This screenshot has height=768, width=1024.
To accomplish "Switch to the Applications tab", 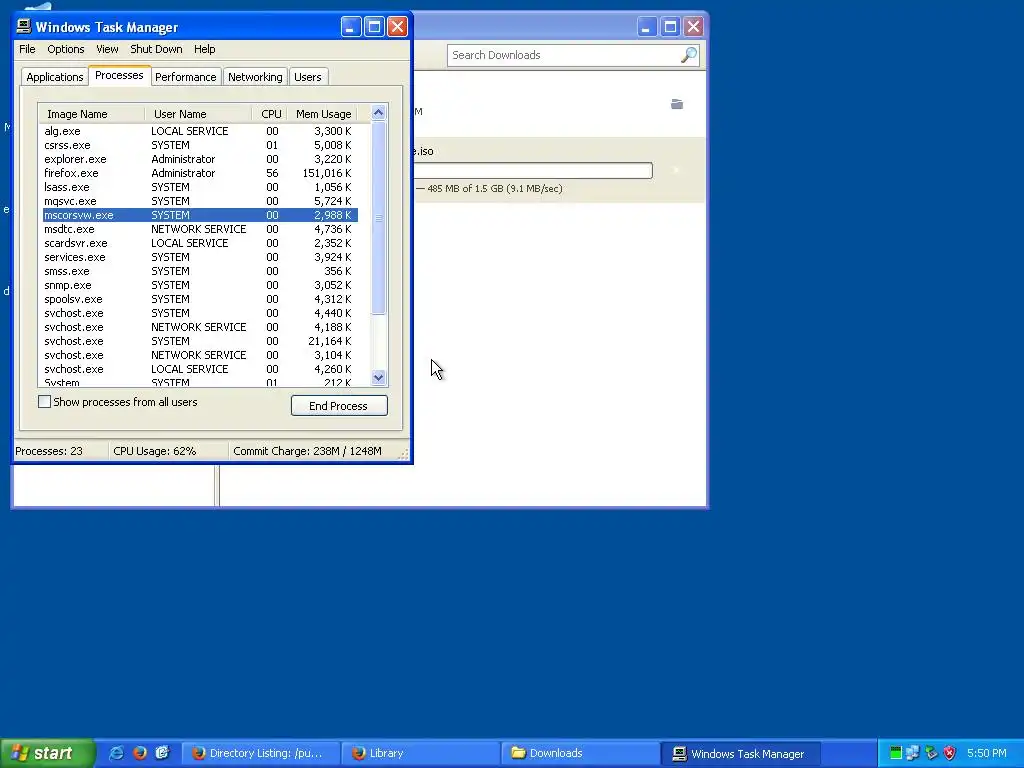I will [x=55, y=77].
